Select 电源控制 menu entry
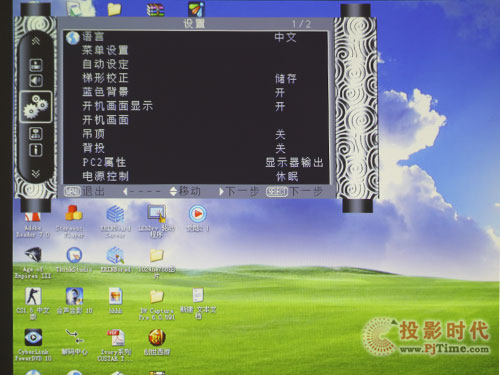The image size is (500, 375). tap(105, 176)
